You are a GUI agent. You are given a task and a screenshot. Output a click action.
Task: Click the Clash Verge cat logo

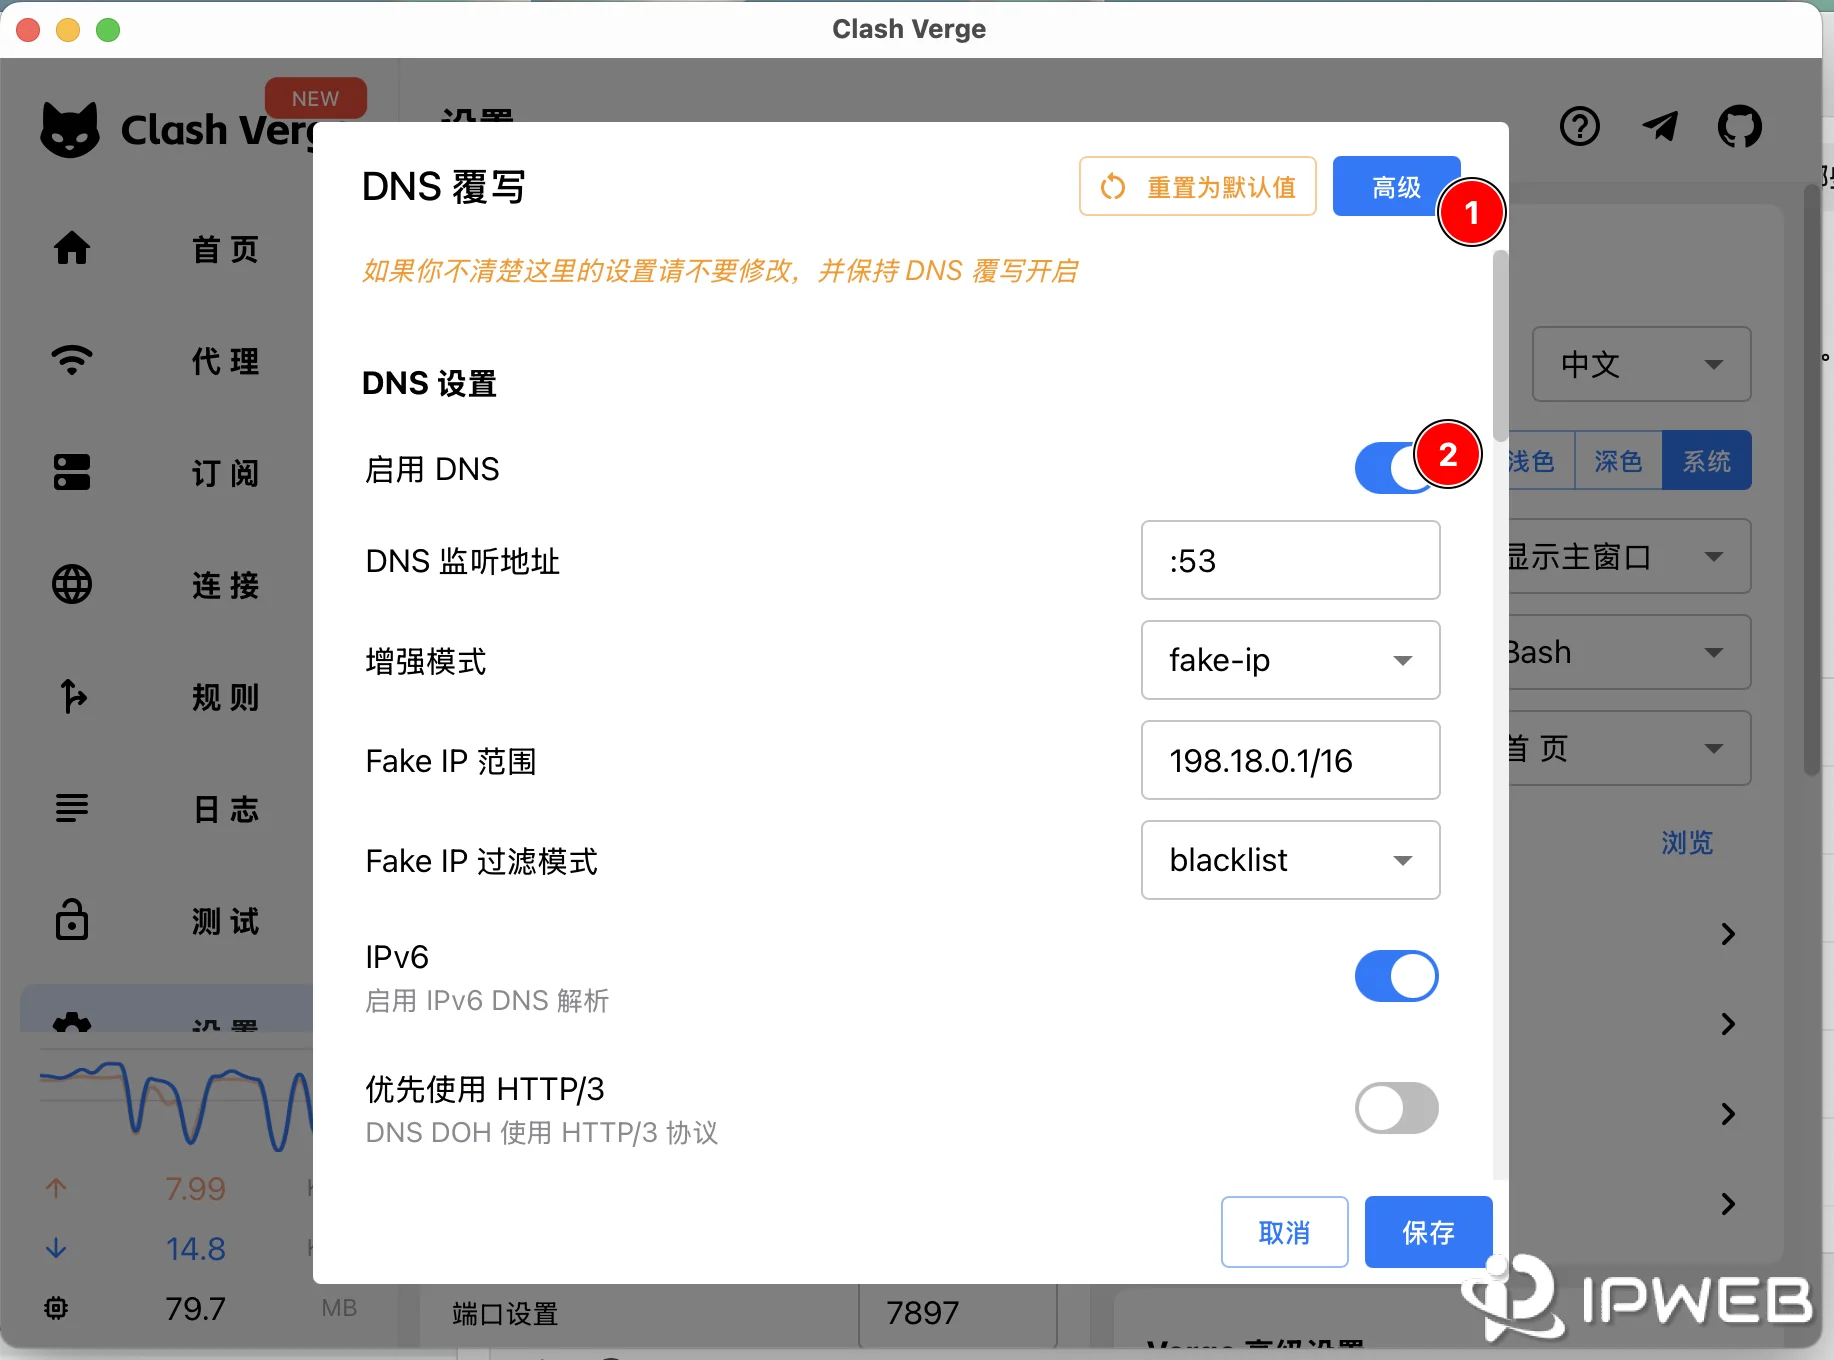click(x=70, y=130)
